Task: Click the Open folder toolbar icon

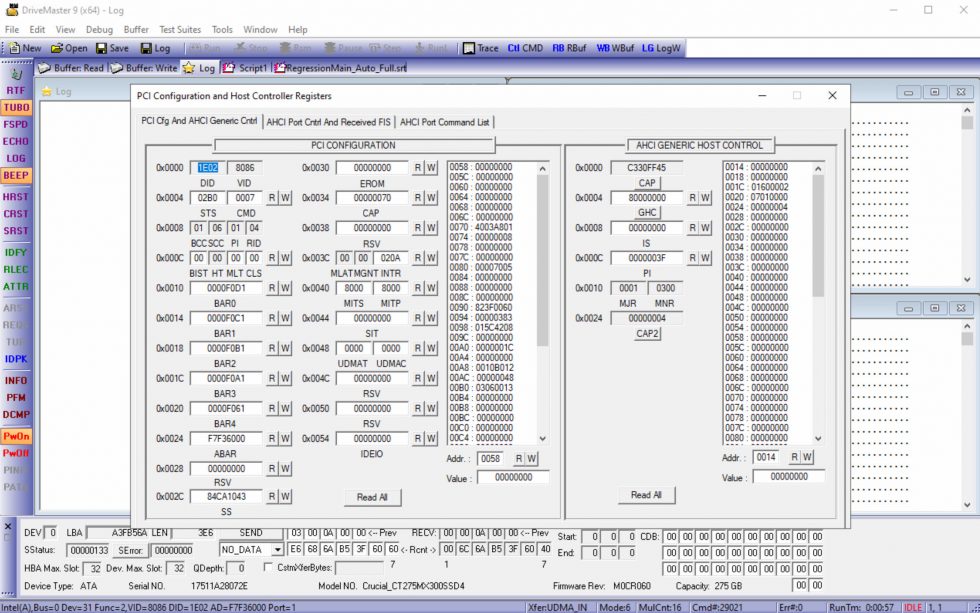Action: click(x=69, y=48)
